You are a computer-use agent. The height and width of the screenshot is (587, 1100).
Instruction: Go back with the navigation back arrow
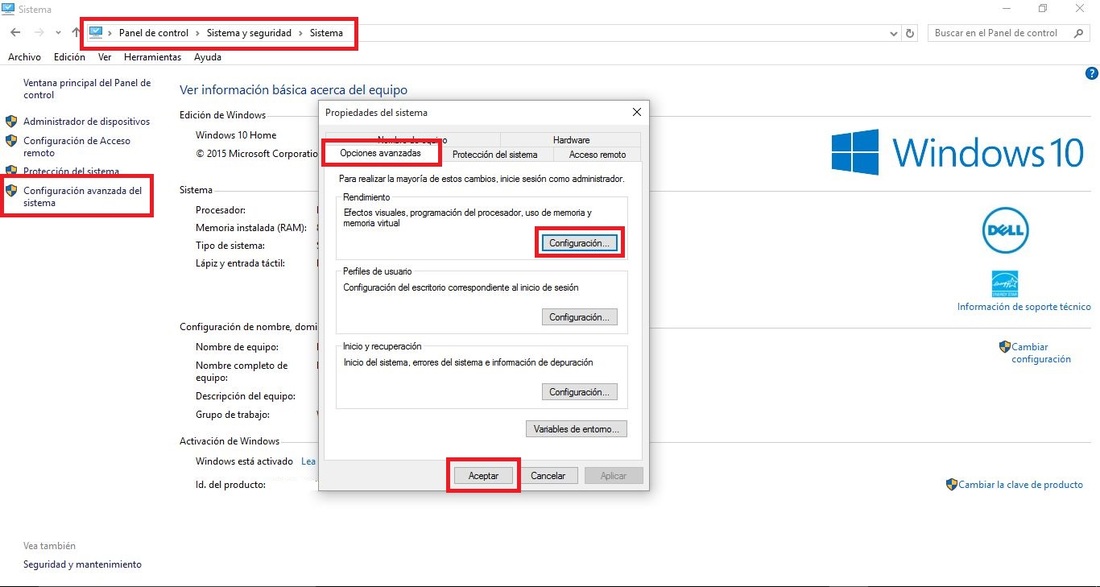16,33
